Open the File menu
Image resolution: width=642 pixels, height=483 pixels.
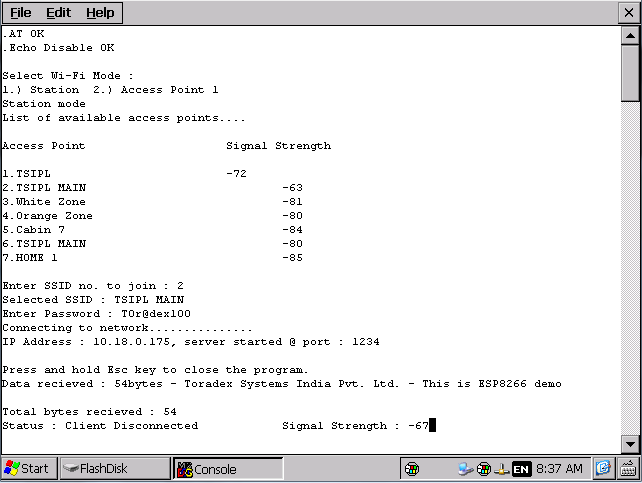coord(20,13)
